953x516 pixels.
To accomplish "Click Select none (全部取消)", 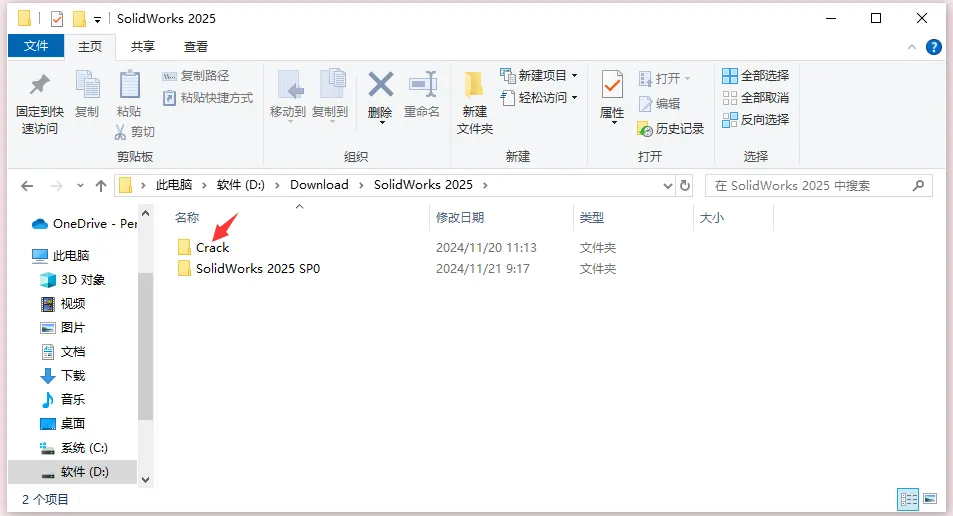I will click(755, 97).
